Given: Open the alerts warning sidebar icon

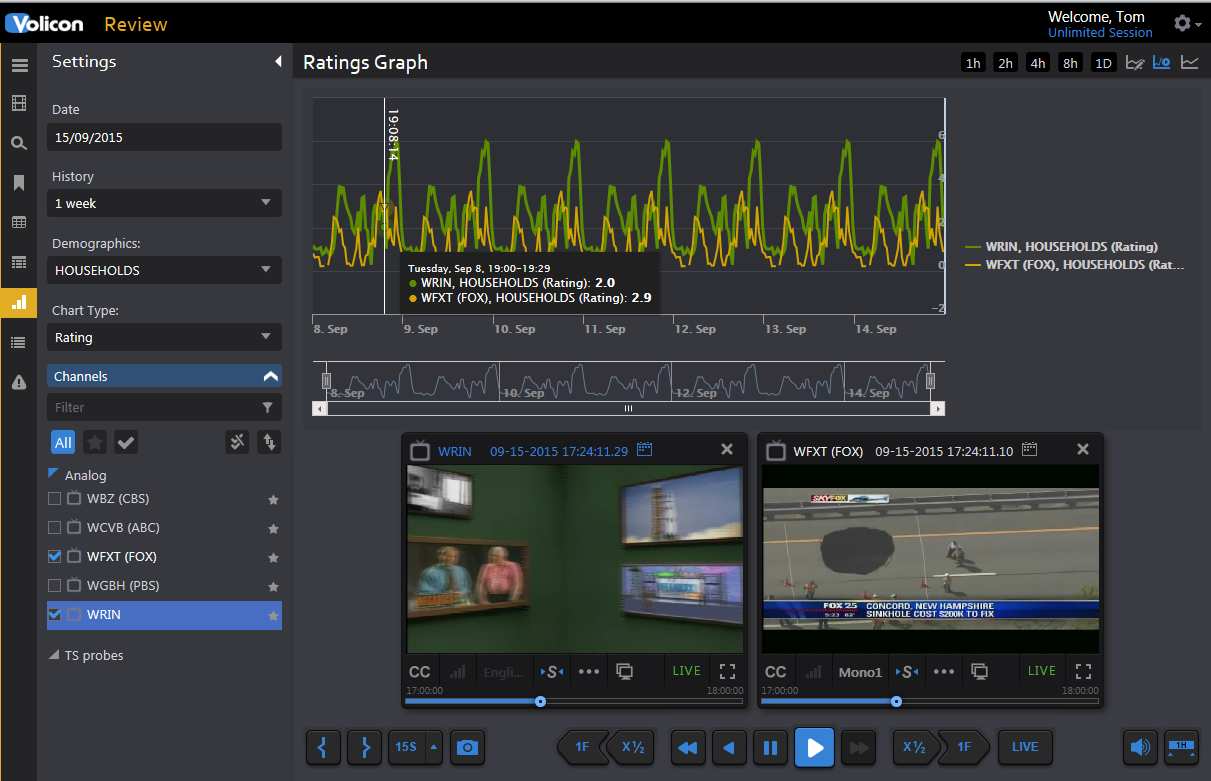Looking at the screenshot, I should pyautogui.click(x=18, y=382).
